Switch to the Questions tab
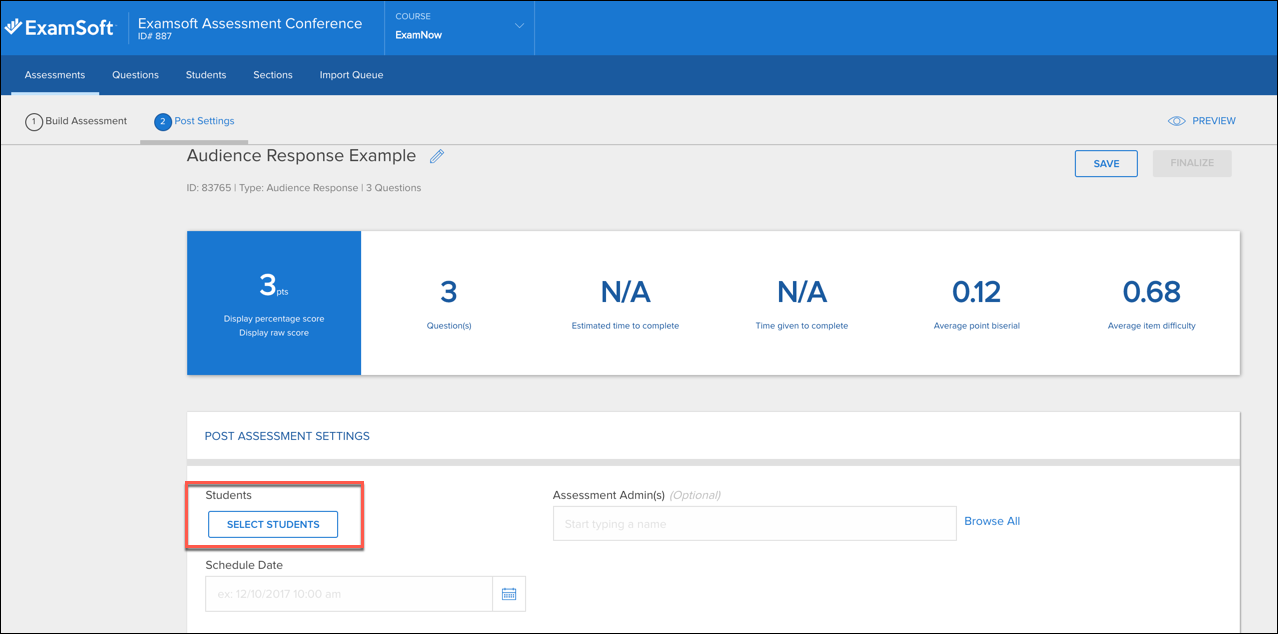1278x634 pixels. click(135, 75)
